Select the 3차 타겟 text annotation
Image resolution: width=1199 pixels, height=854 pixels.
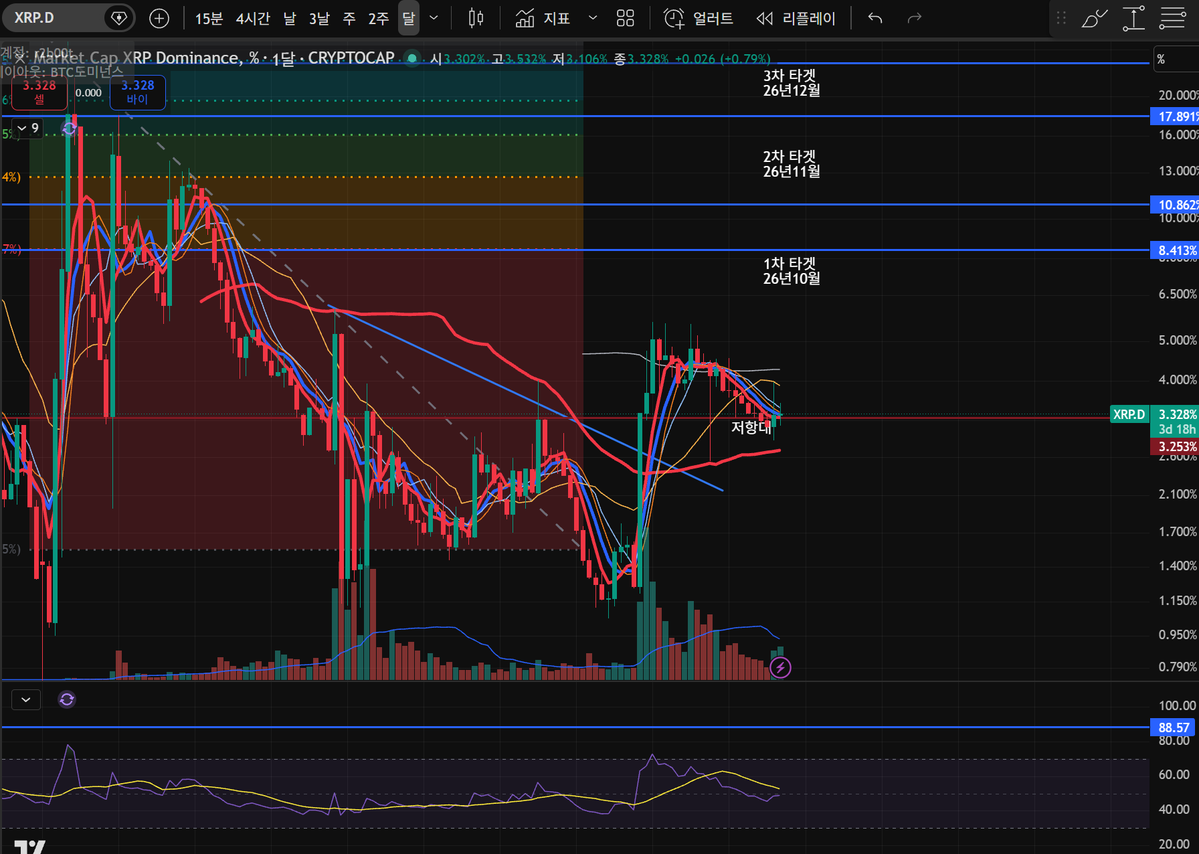(x=791, y=83)
